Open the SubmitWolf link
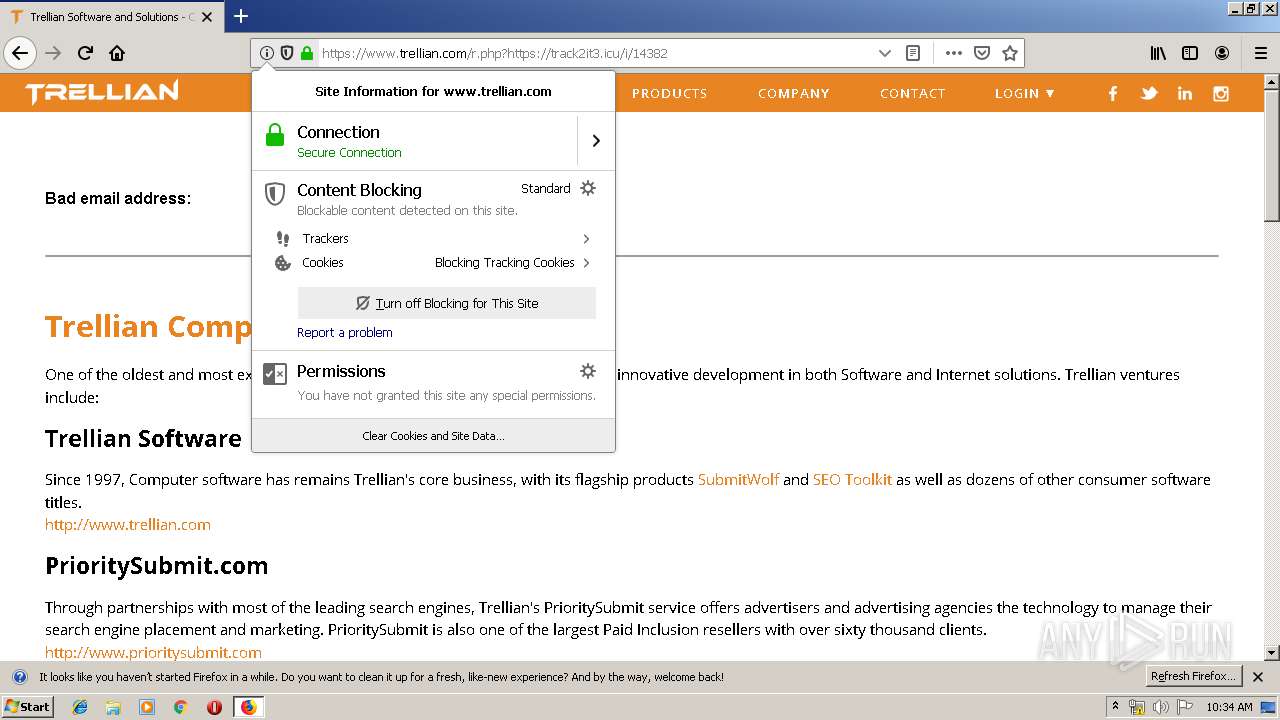The width and height of the screenshot is (1280, 720). click(x=738, y=479)
